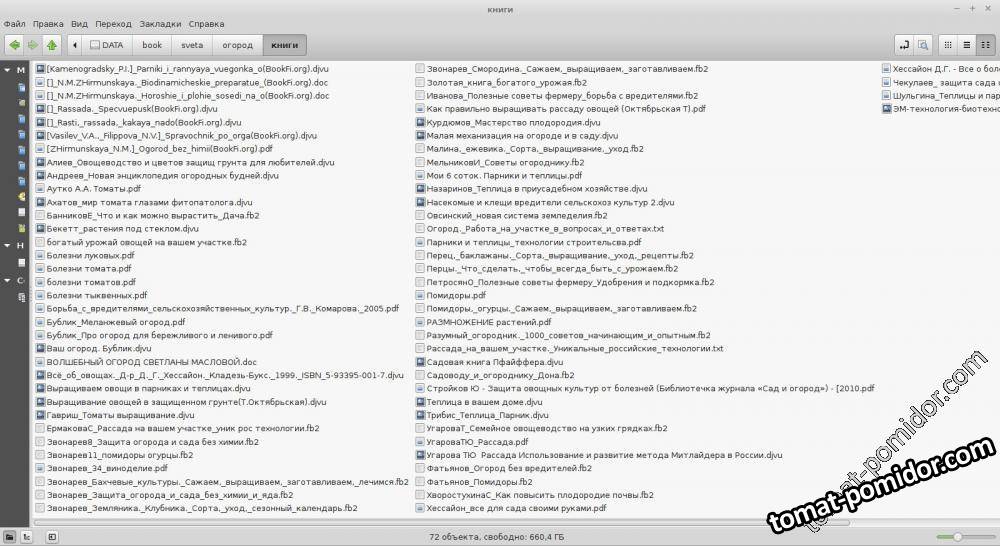Go to the DATA path button
This screenshot has height=546, width=1000.
105,45
